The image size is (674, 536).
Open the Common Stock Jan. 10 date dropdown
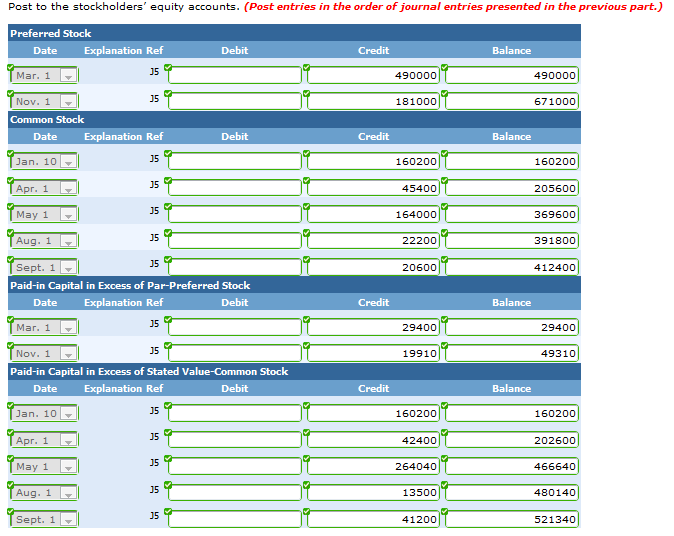43,162
